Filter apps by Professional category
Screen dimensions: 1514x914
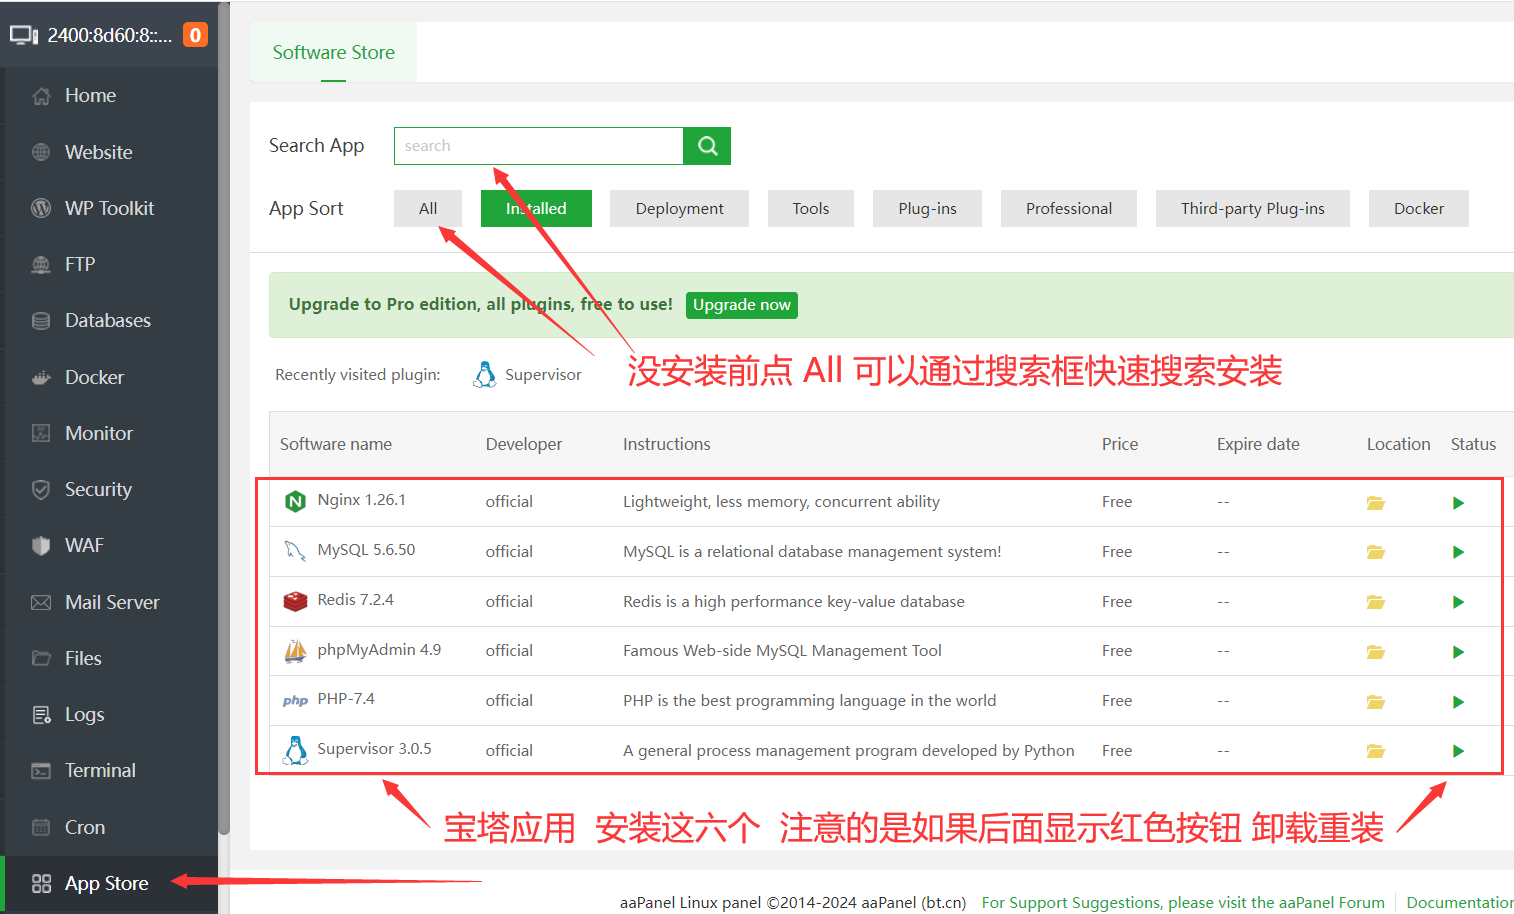pyautogui.click(x=1069, y=208)
